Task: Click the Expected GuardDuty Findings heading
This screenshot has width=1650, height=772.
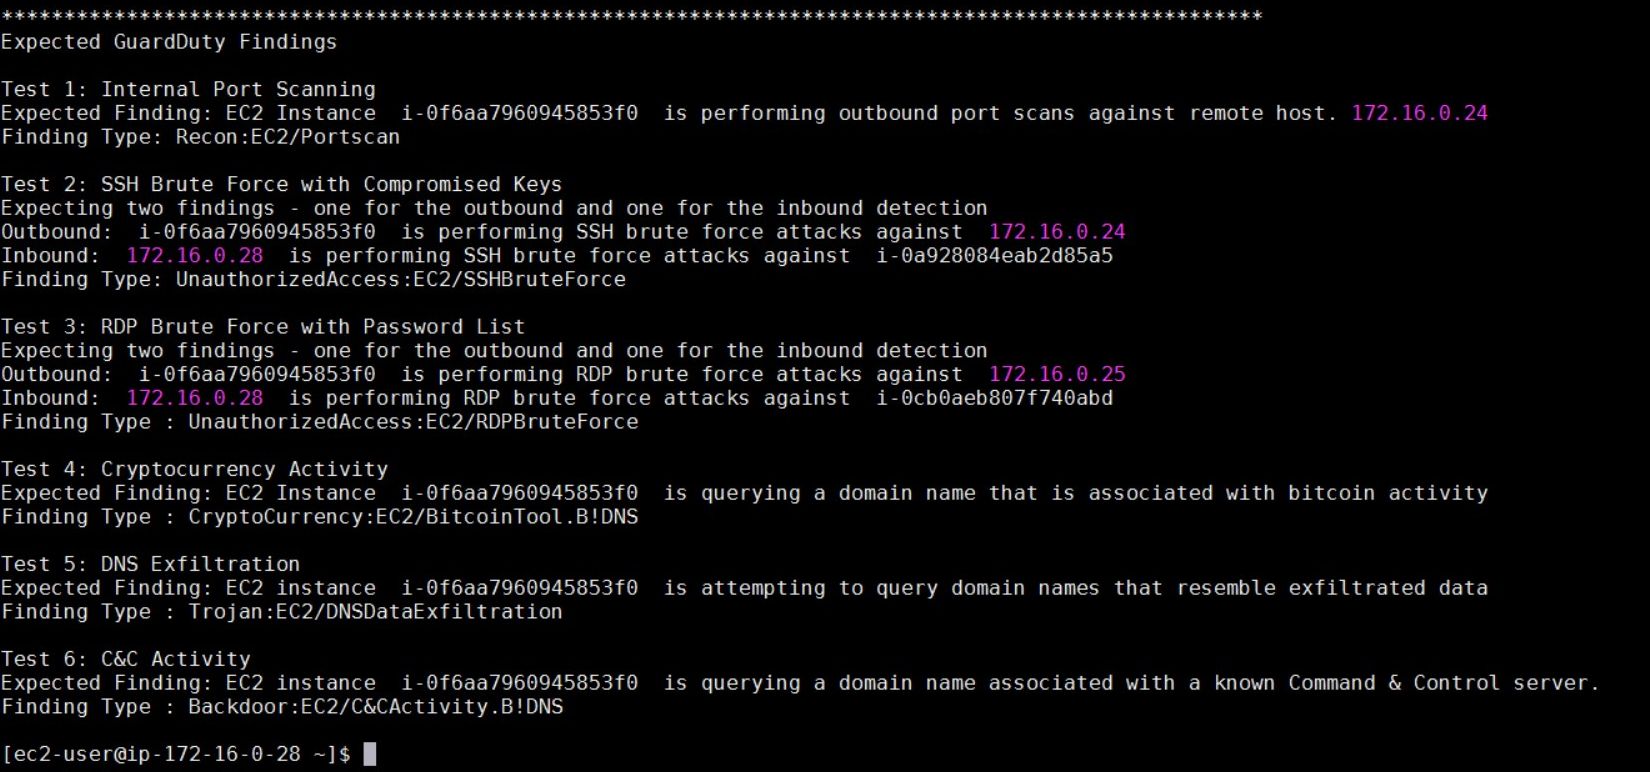Action: pos(169,42)
